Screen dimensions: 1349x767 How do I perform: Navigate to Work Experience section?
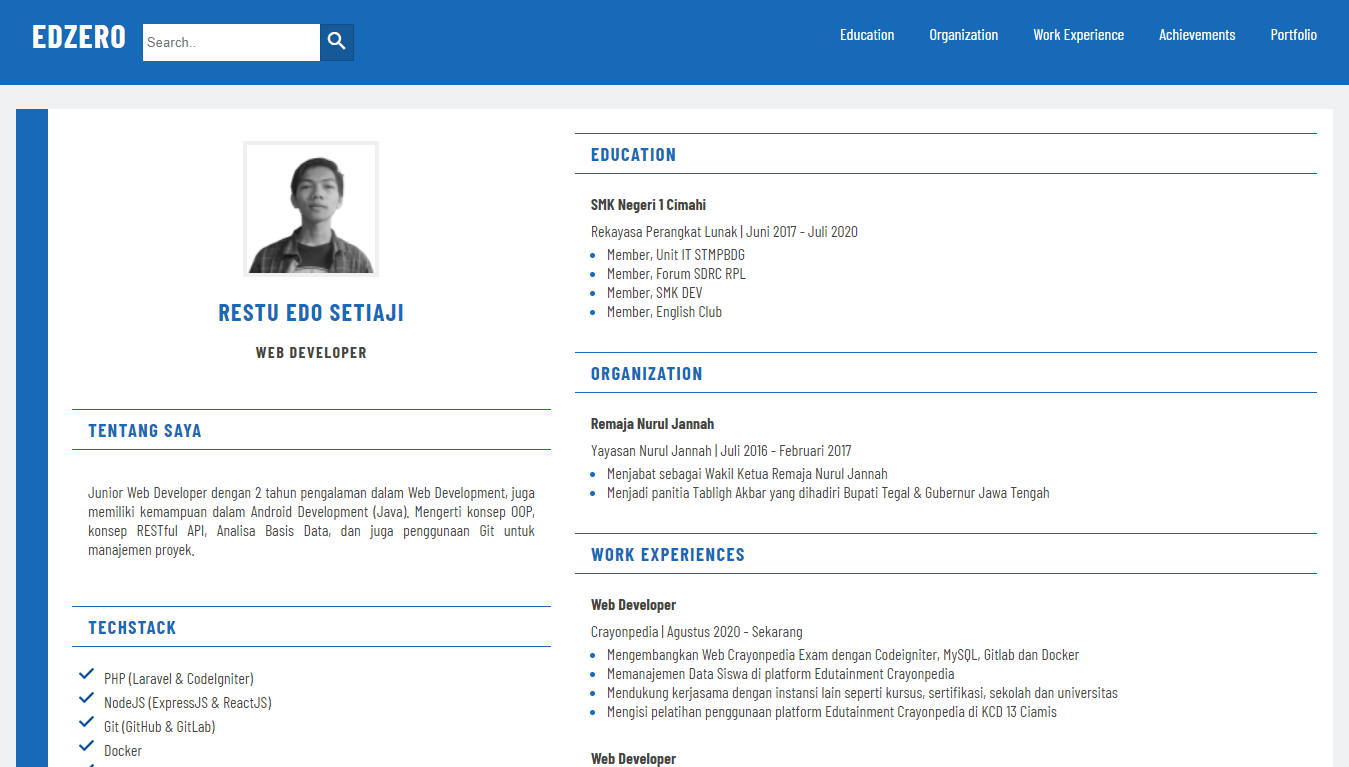(1078, 34)
